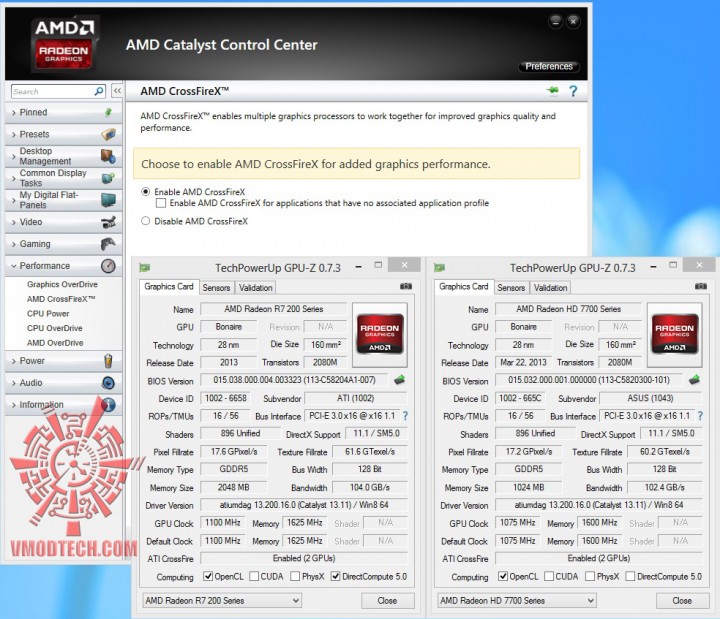This screenshot has width=720, height=619.
Task: Save BIOS icon in R7 200 GPU-Z window
Action: click(399, 380)
